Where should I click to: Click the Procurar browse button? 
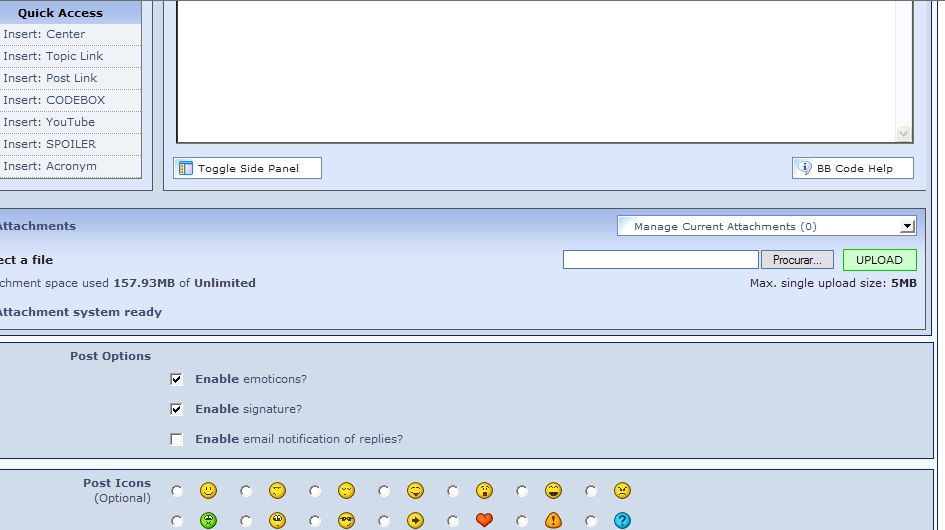(797, 260)
